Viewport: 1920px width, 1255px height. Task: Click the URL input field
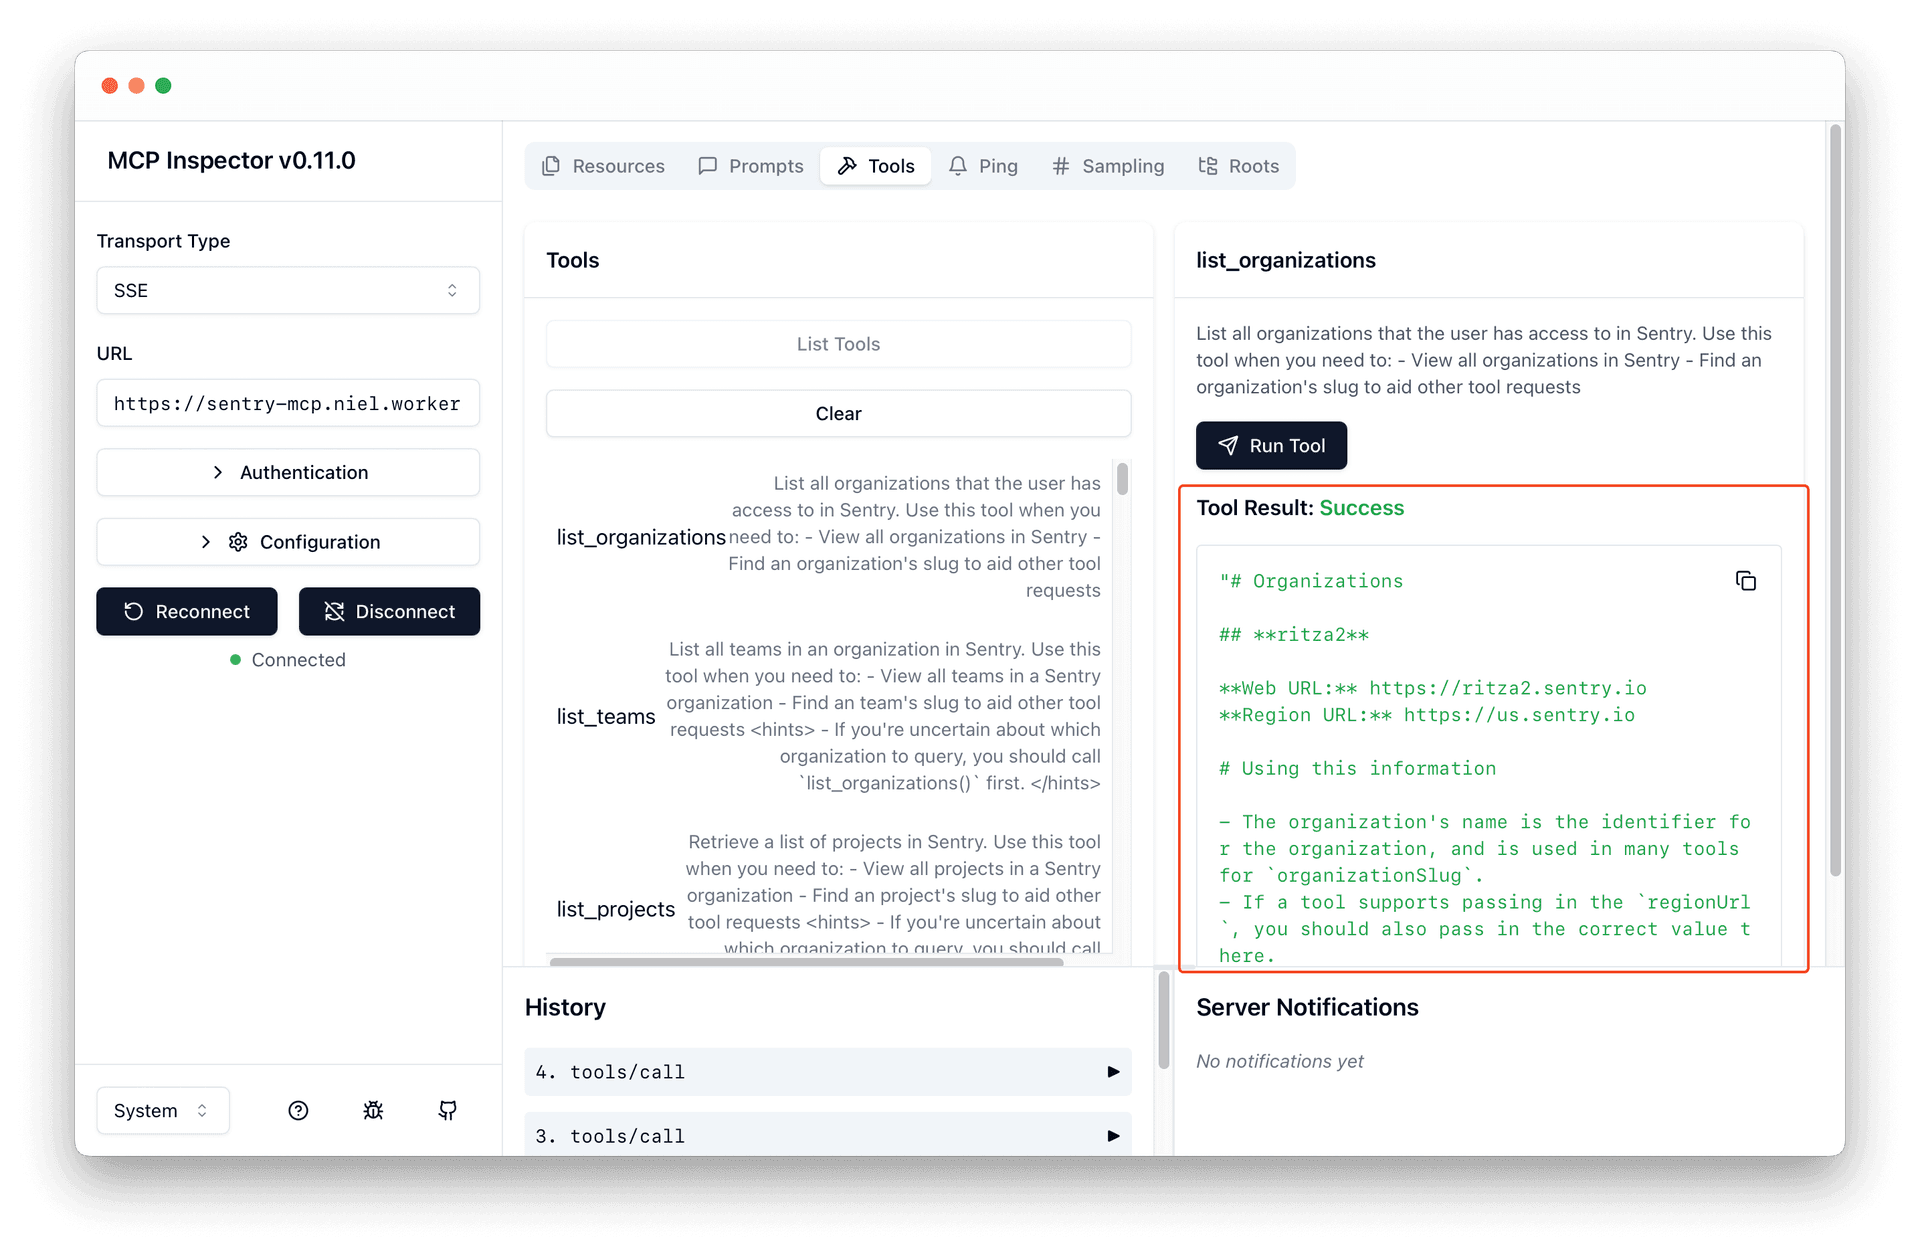point(288,403)
